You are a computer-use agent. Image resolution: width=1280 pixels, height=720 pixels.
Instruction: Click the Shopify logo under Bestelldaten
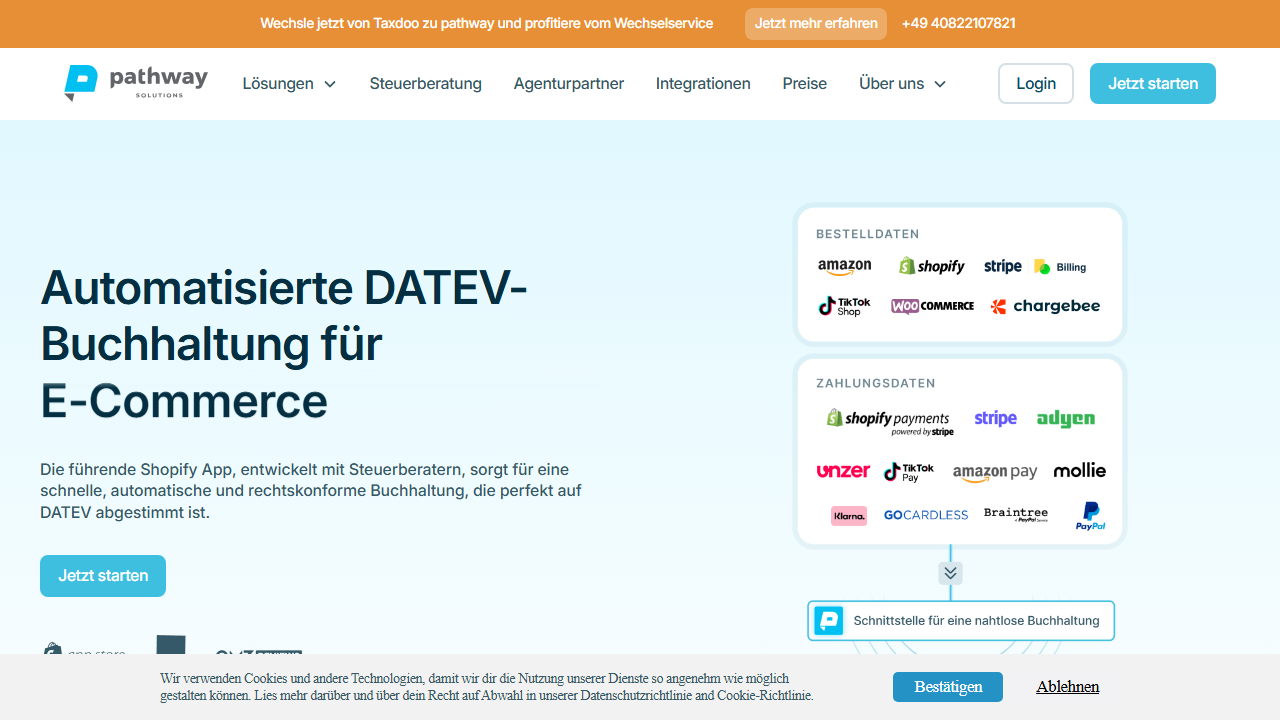pyautogui.click(x=932, y=266)
